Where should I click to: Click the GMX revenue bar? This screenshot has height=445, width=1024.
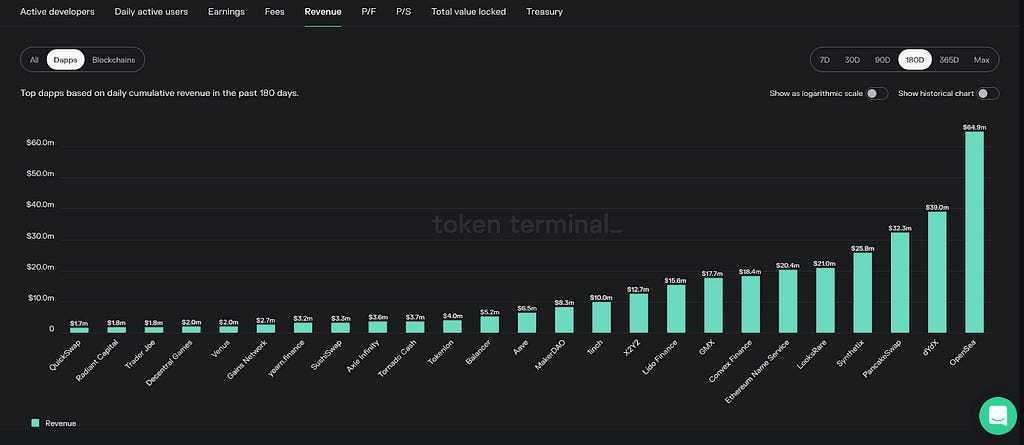coord(713,305)
